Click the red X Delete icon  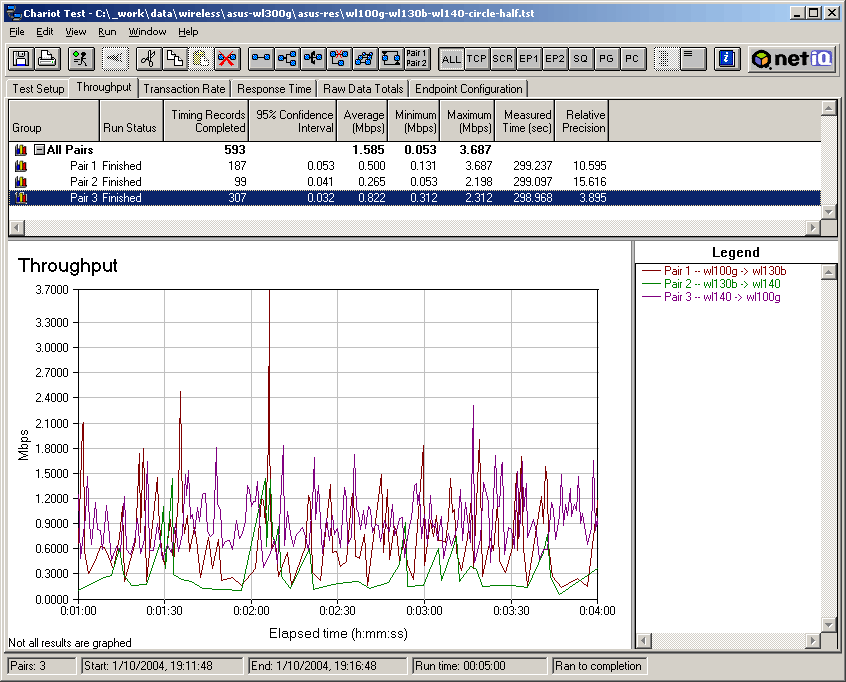[227, 59]
